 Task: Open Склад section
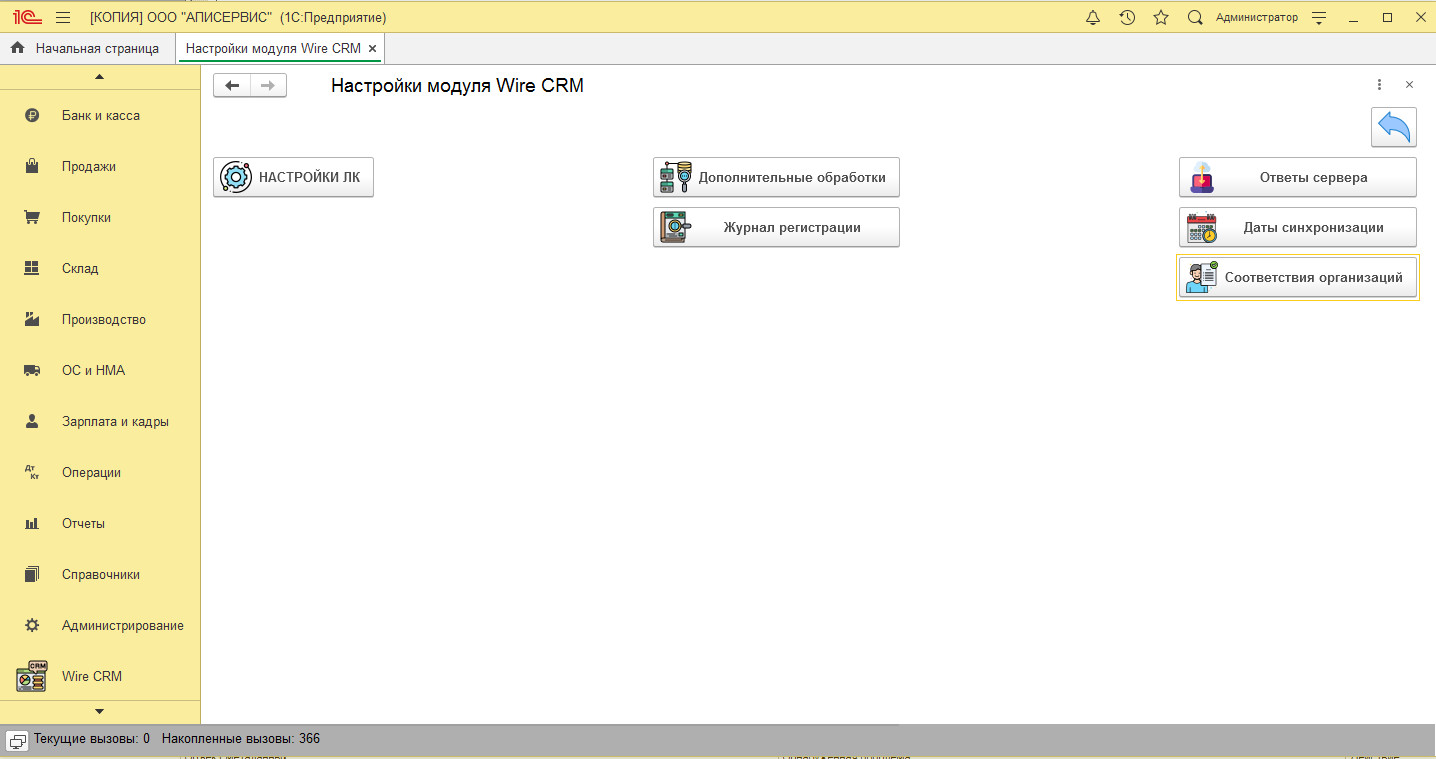[100, 269]
